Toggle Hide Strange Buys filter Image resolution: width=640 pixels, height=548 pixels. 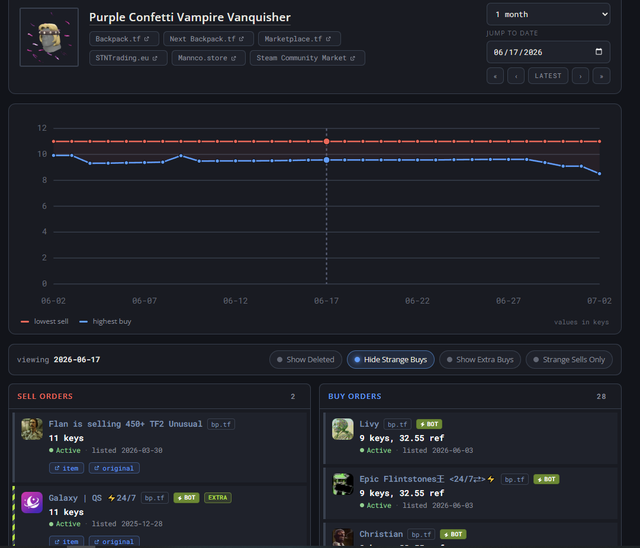pos(391,359)
